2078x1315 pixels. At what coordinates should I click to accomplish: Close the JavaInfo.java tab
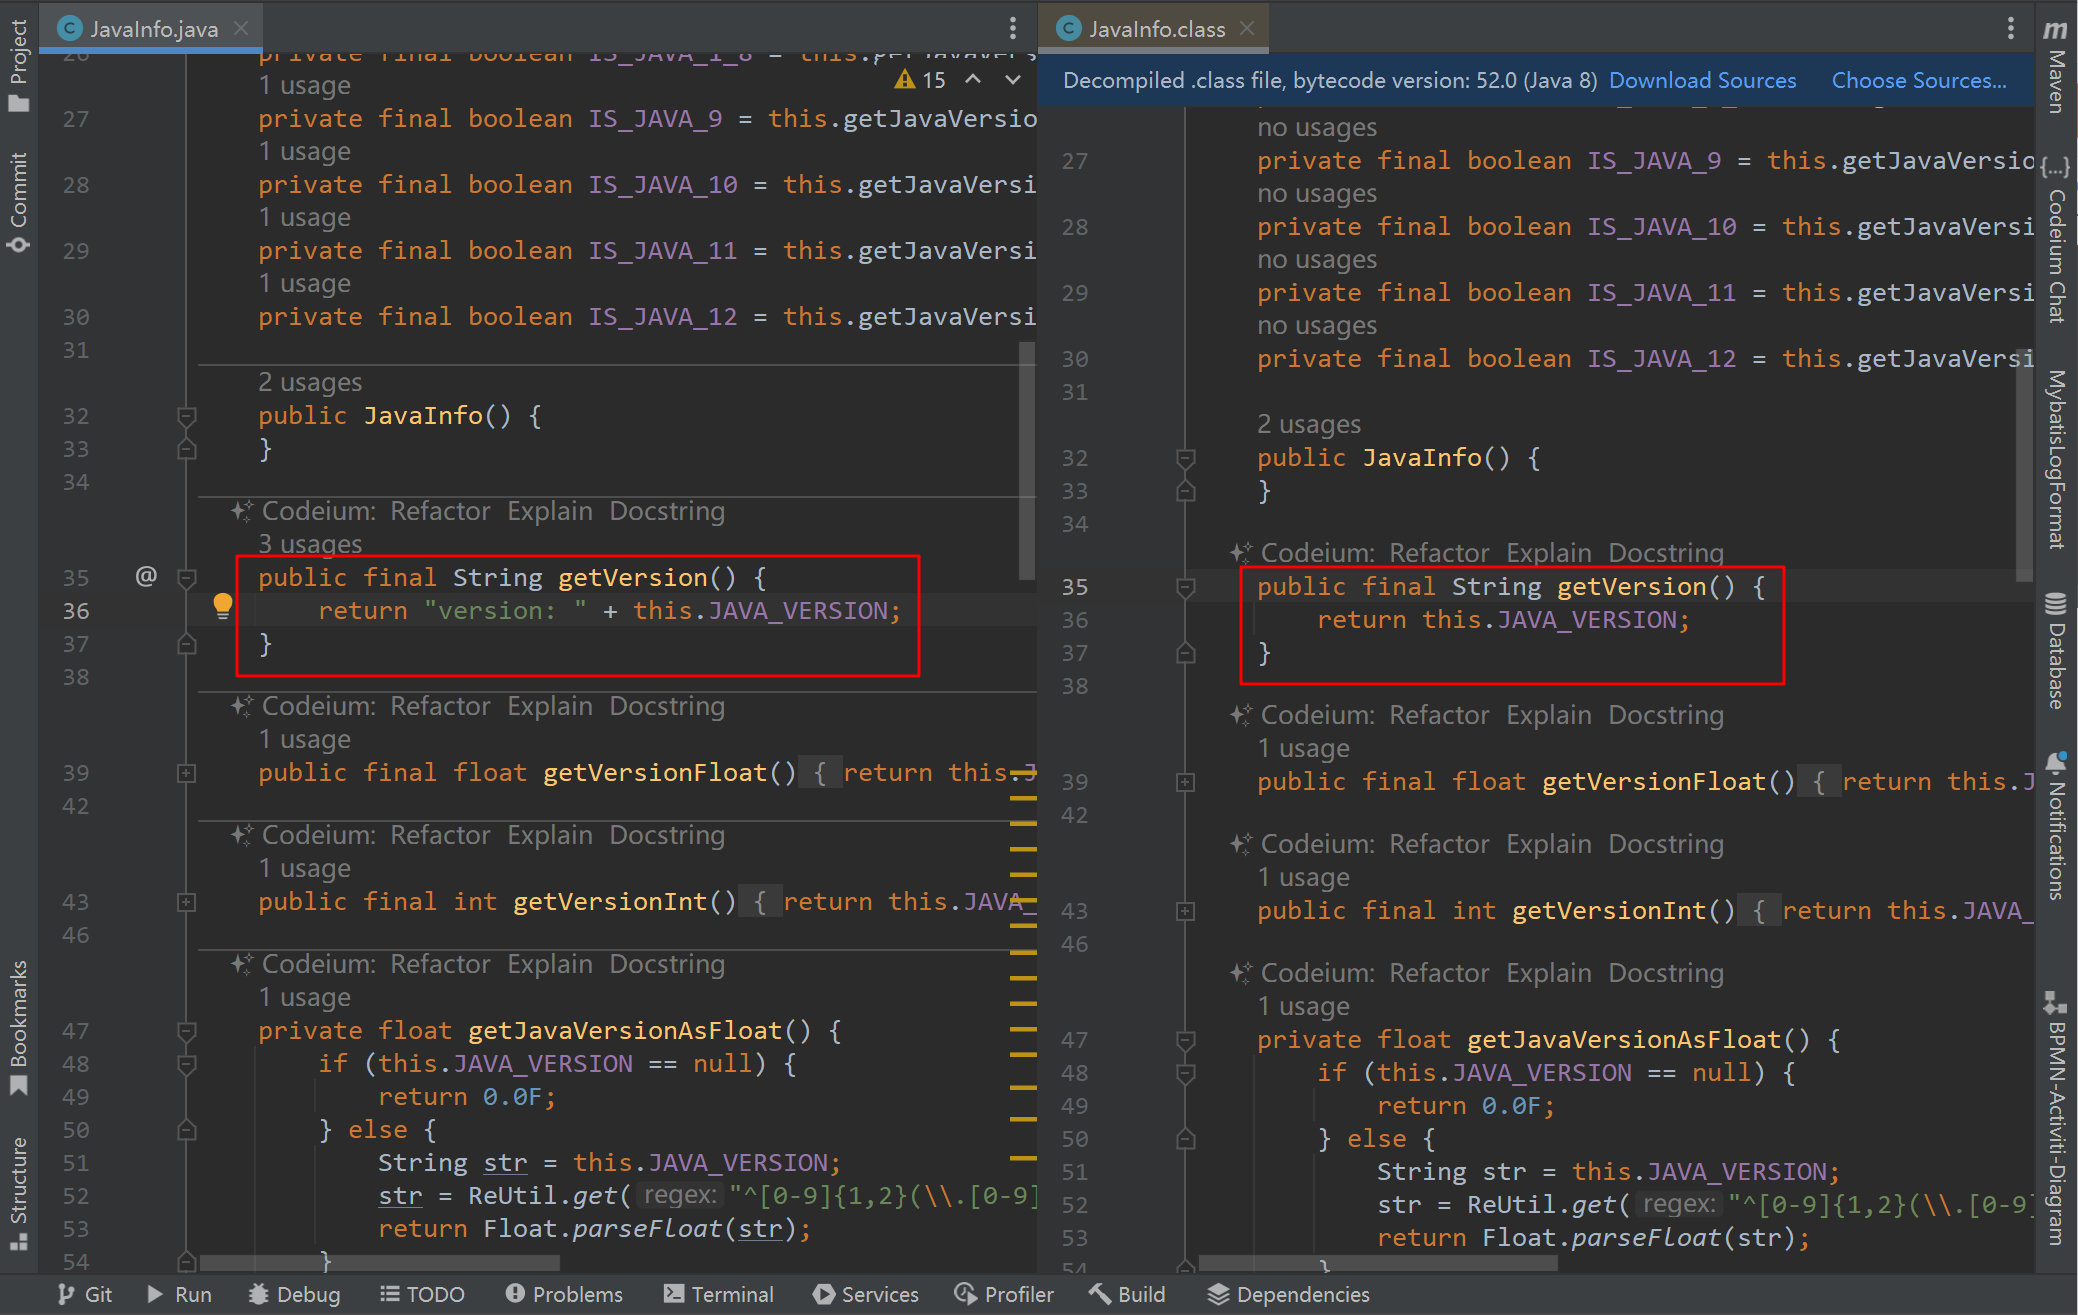[x=241, y=28]
